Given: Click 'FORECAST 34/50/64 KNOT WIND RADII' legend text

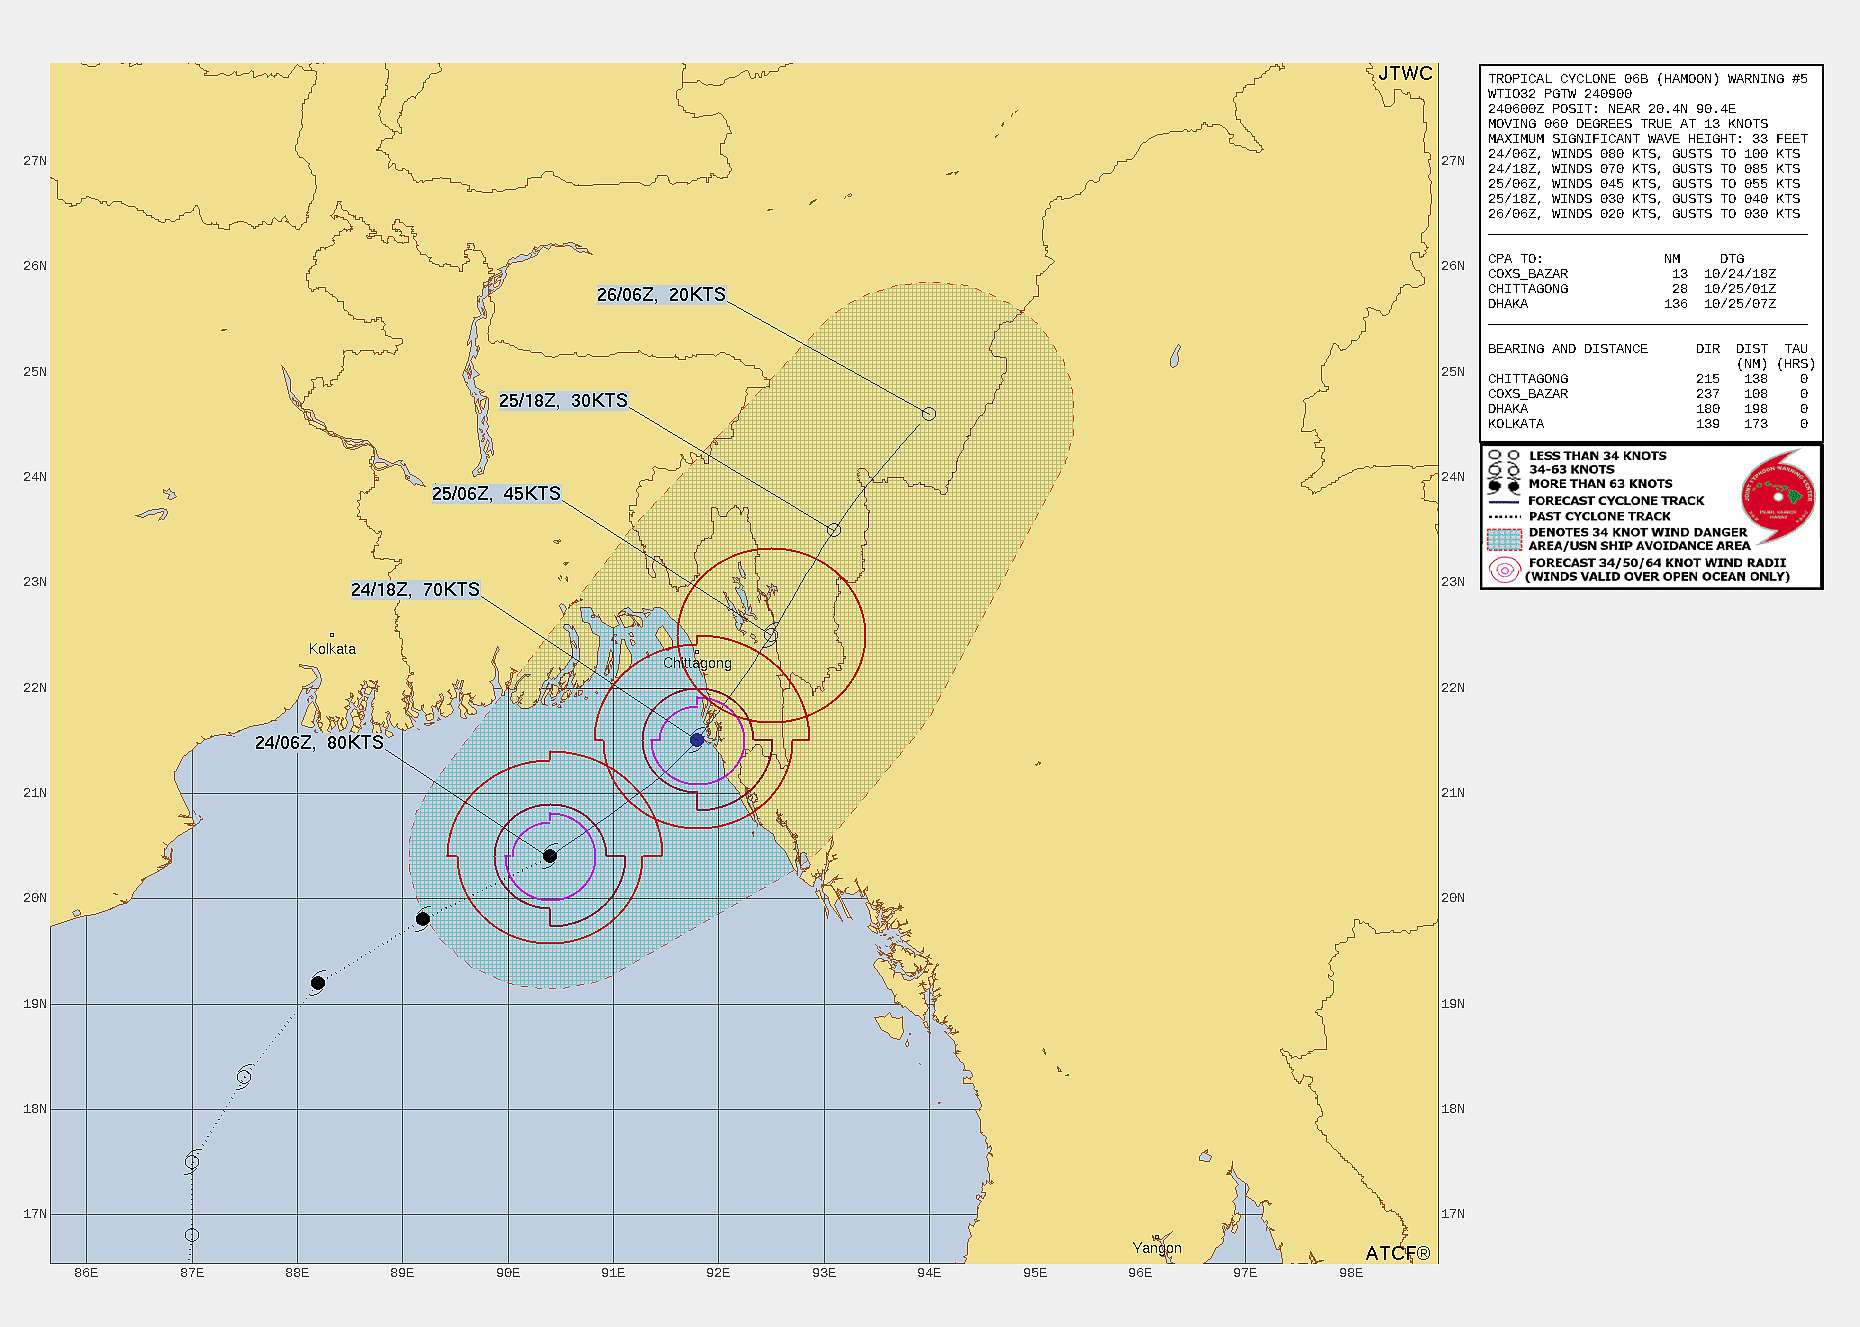Looking at the screenshot, I should click(x=1658, y=563).
